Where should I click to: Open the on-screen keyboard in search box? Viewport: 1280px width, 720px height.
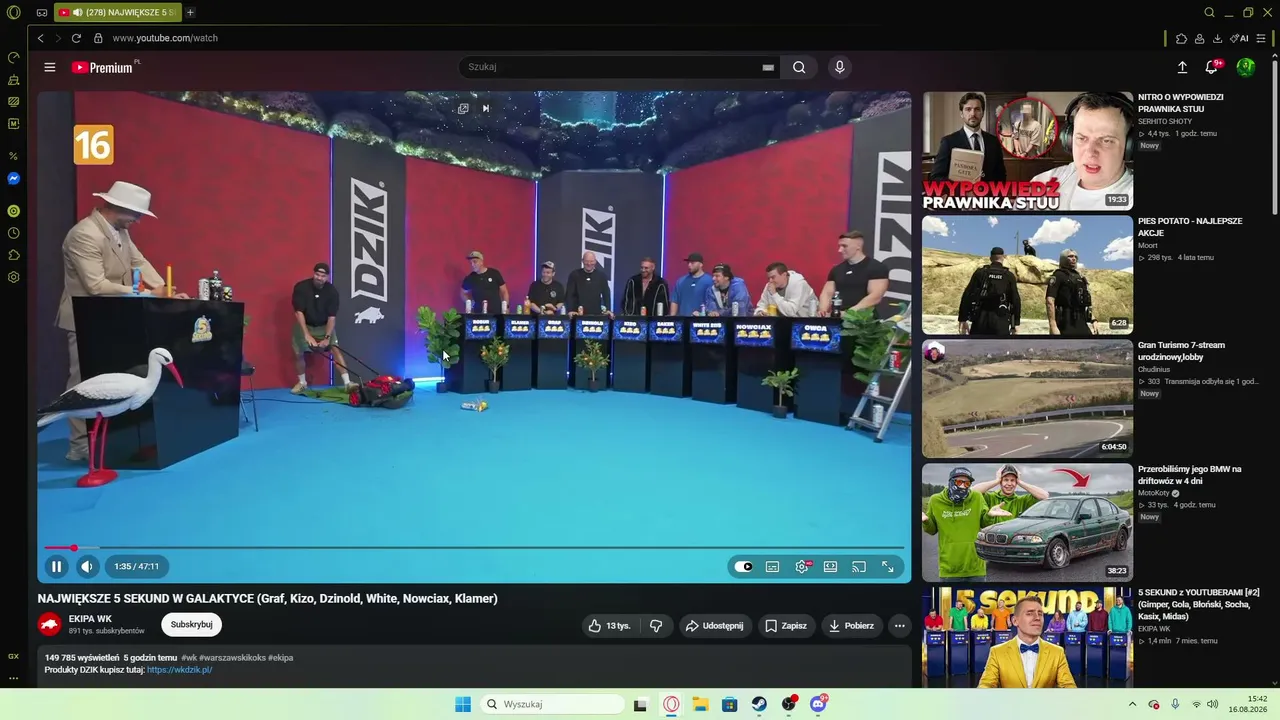[x=768, y=67]
